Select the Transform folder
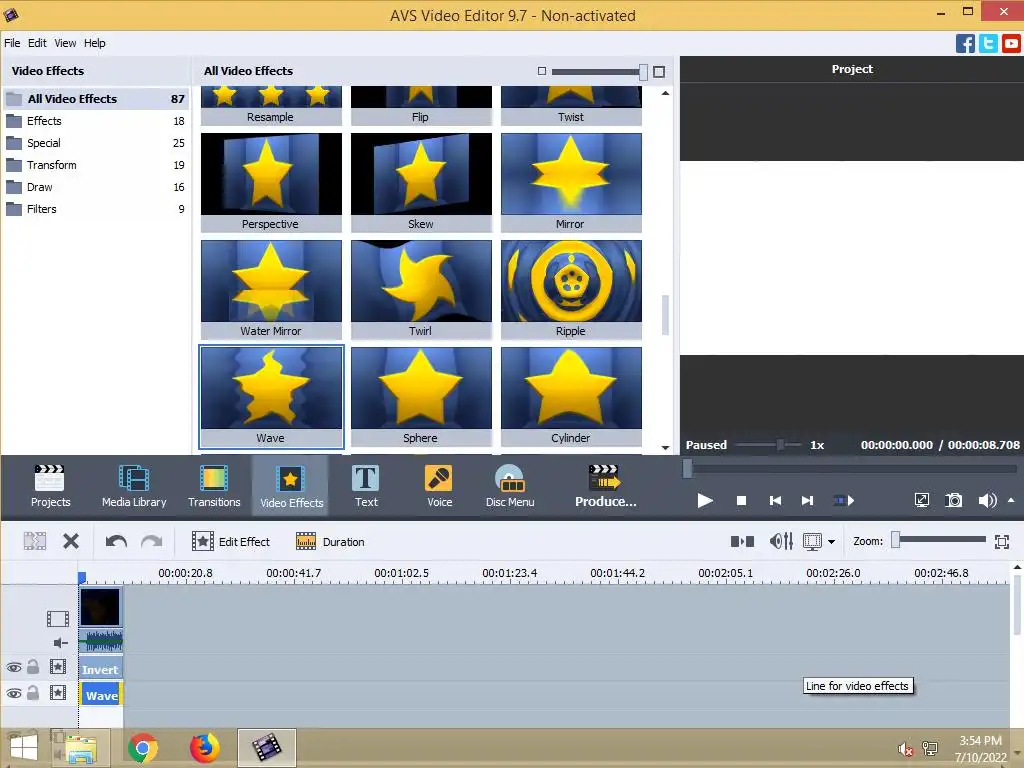 point(96,165)
